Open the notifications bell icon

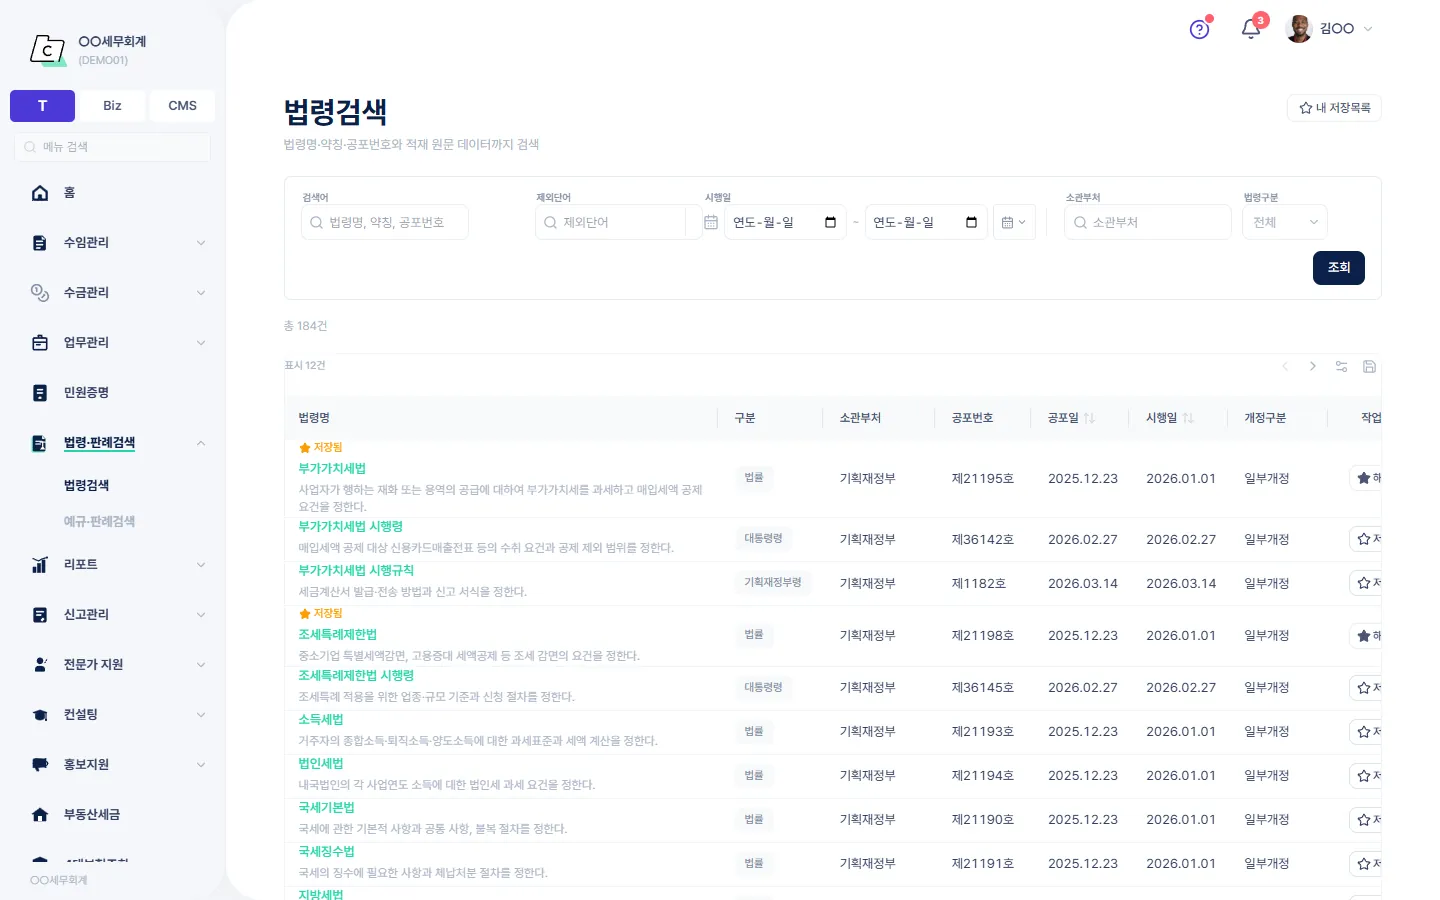[1251, 29]
